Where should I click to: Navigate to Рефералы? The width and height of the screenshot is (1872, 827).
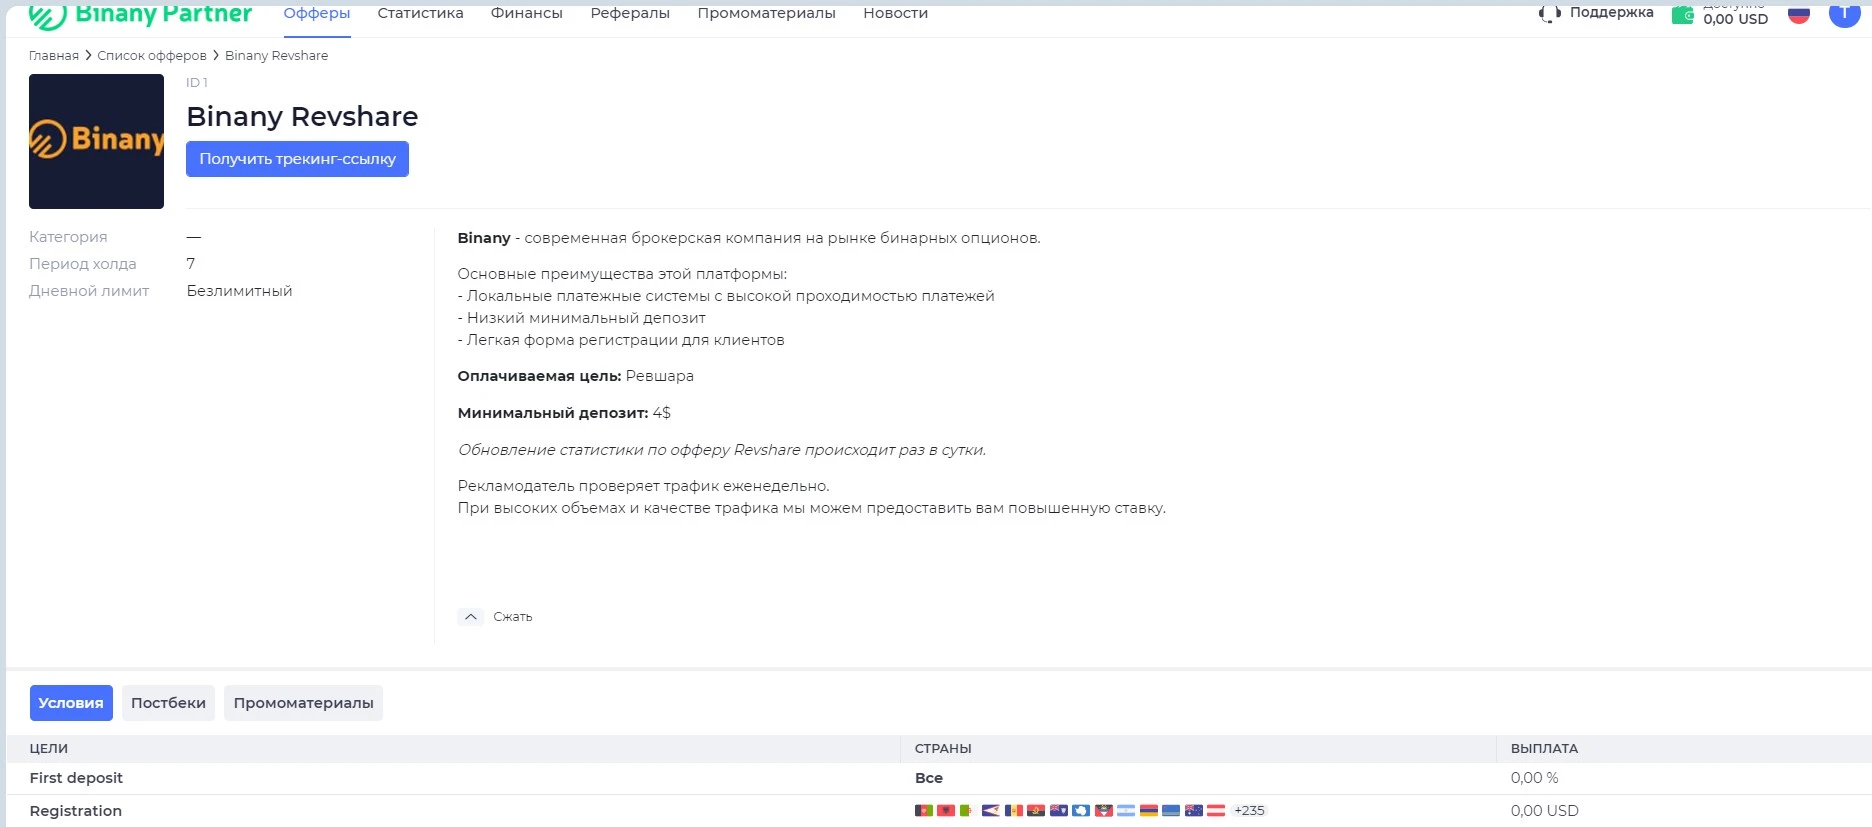coord(630,13)
